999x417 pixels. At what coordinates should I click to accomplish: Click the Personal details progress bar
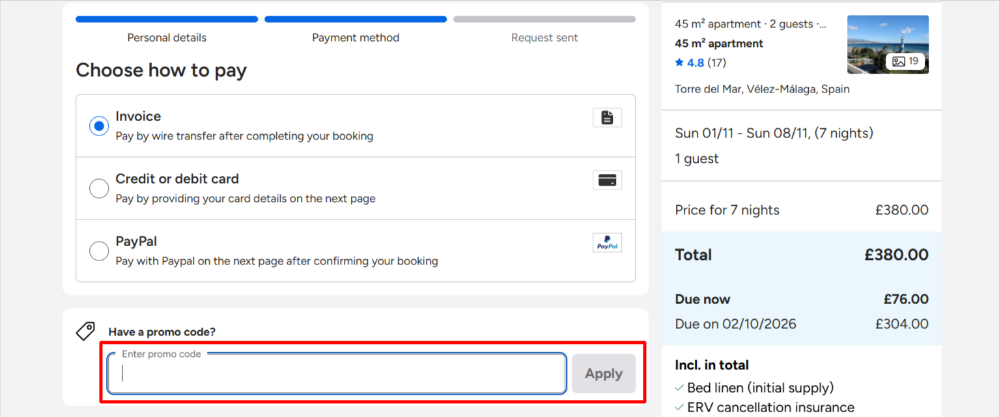click(167, 19)
